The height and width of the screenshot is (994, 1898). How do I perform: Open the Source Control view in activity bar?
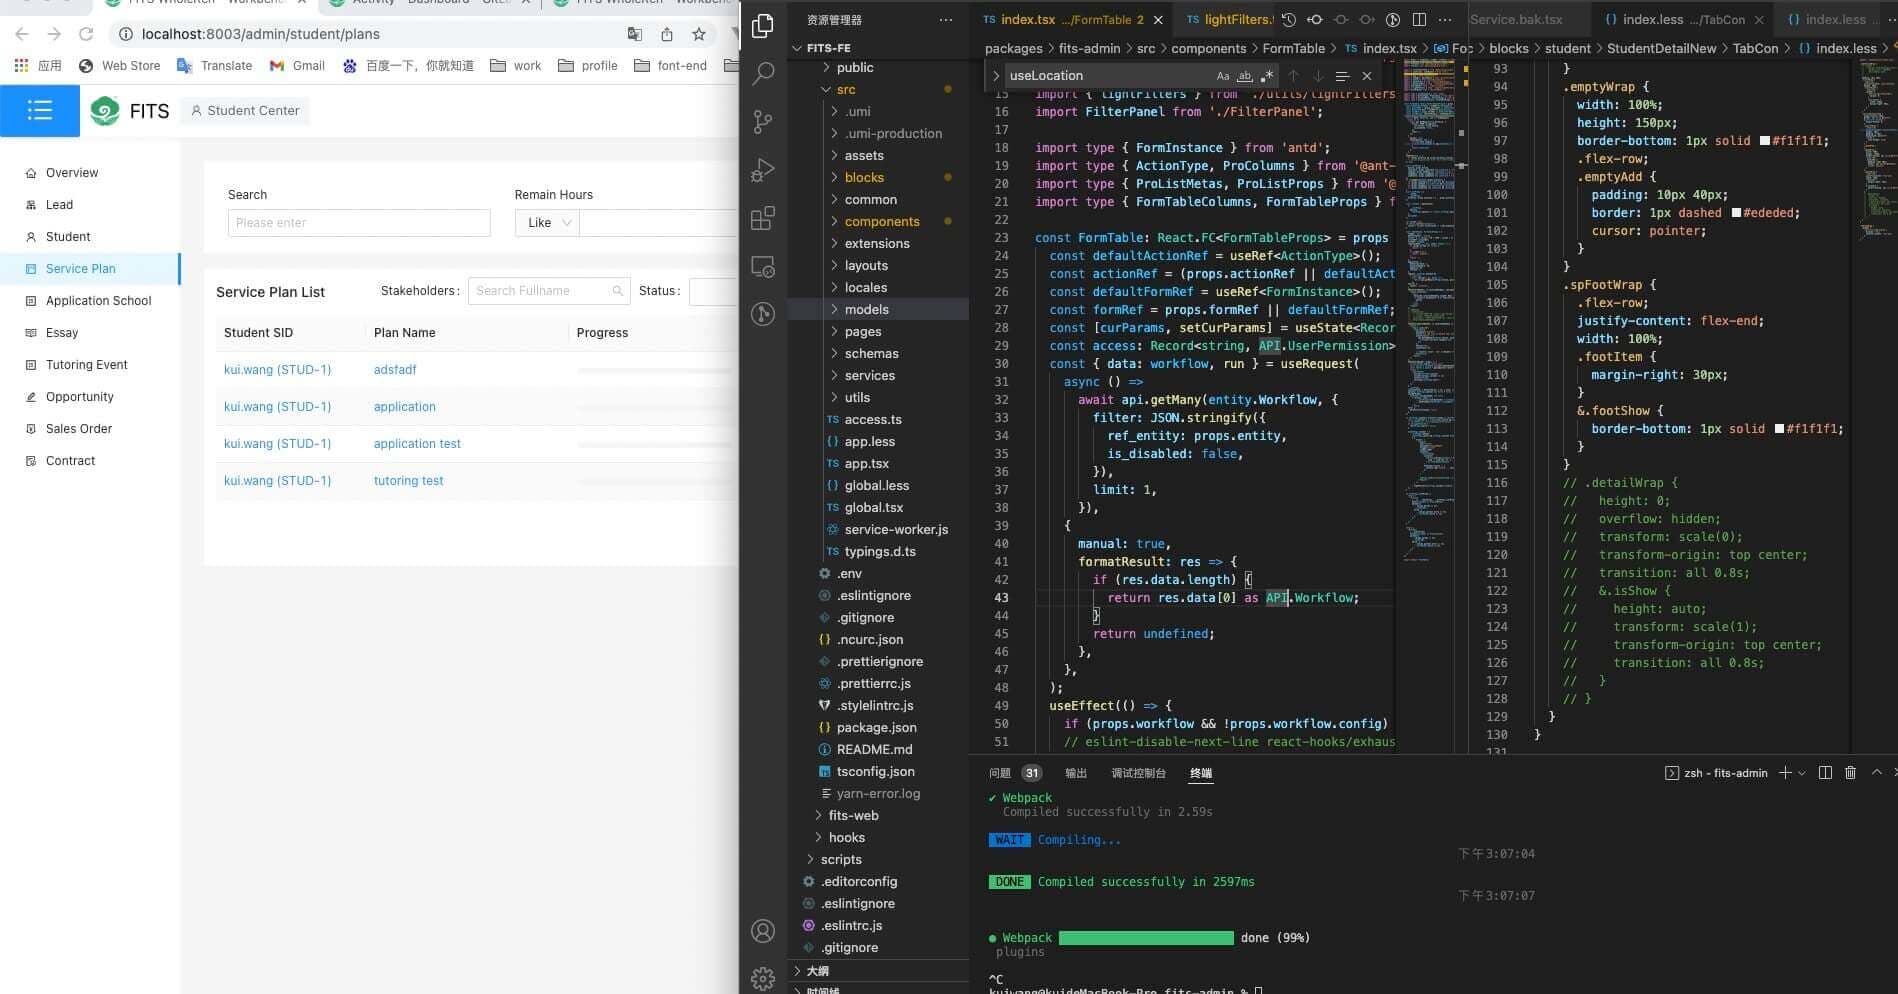click(x=763, y=121)
